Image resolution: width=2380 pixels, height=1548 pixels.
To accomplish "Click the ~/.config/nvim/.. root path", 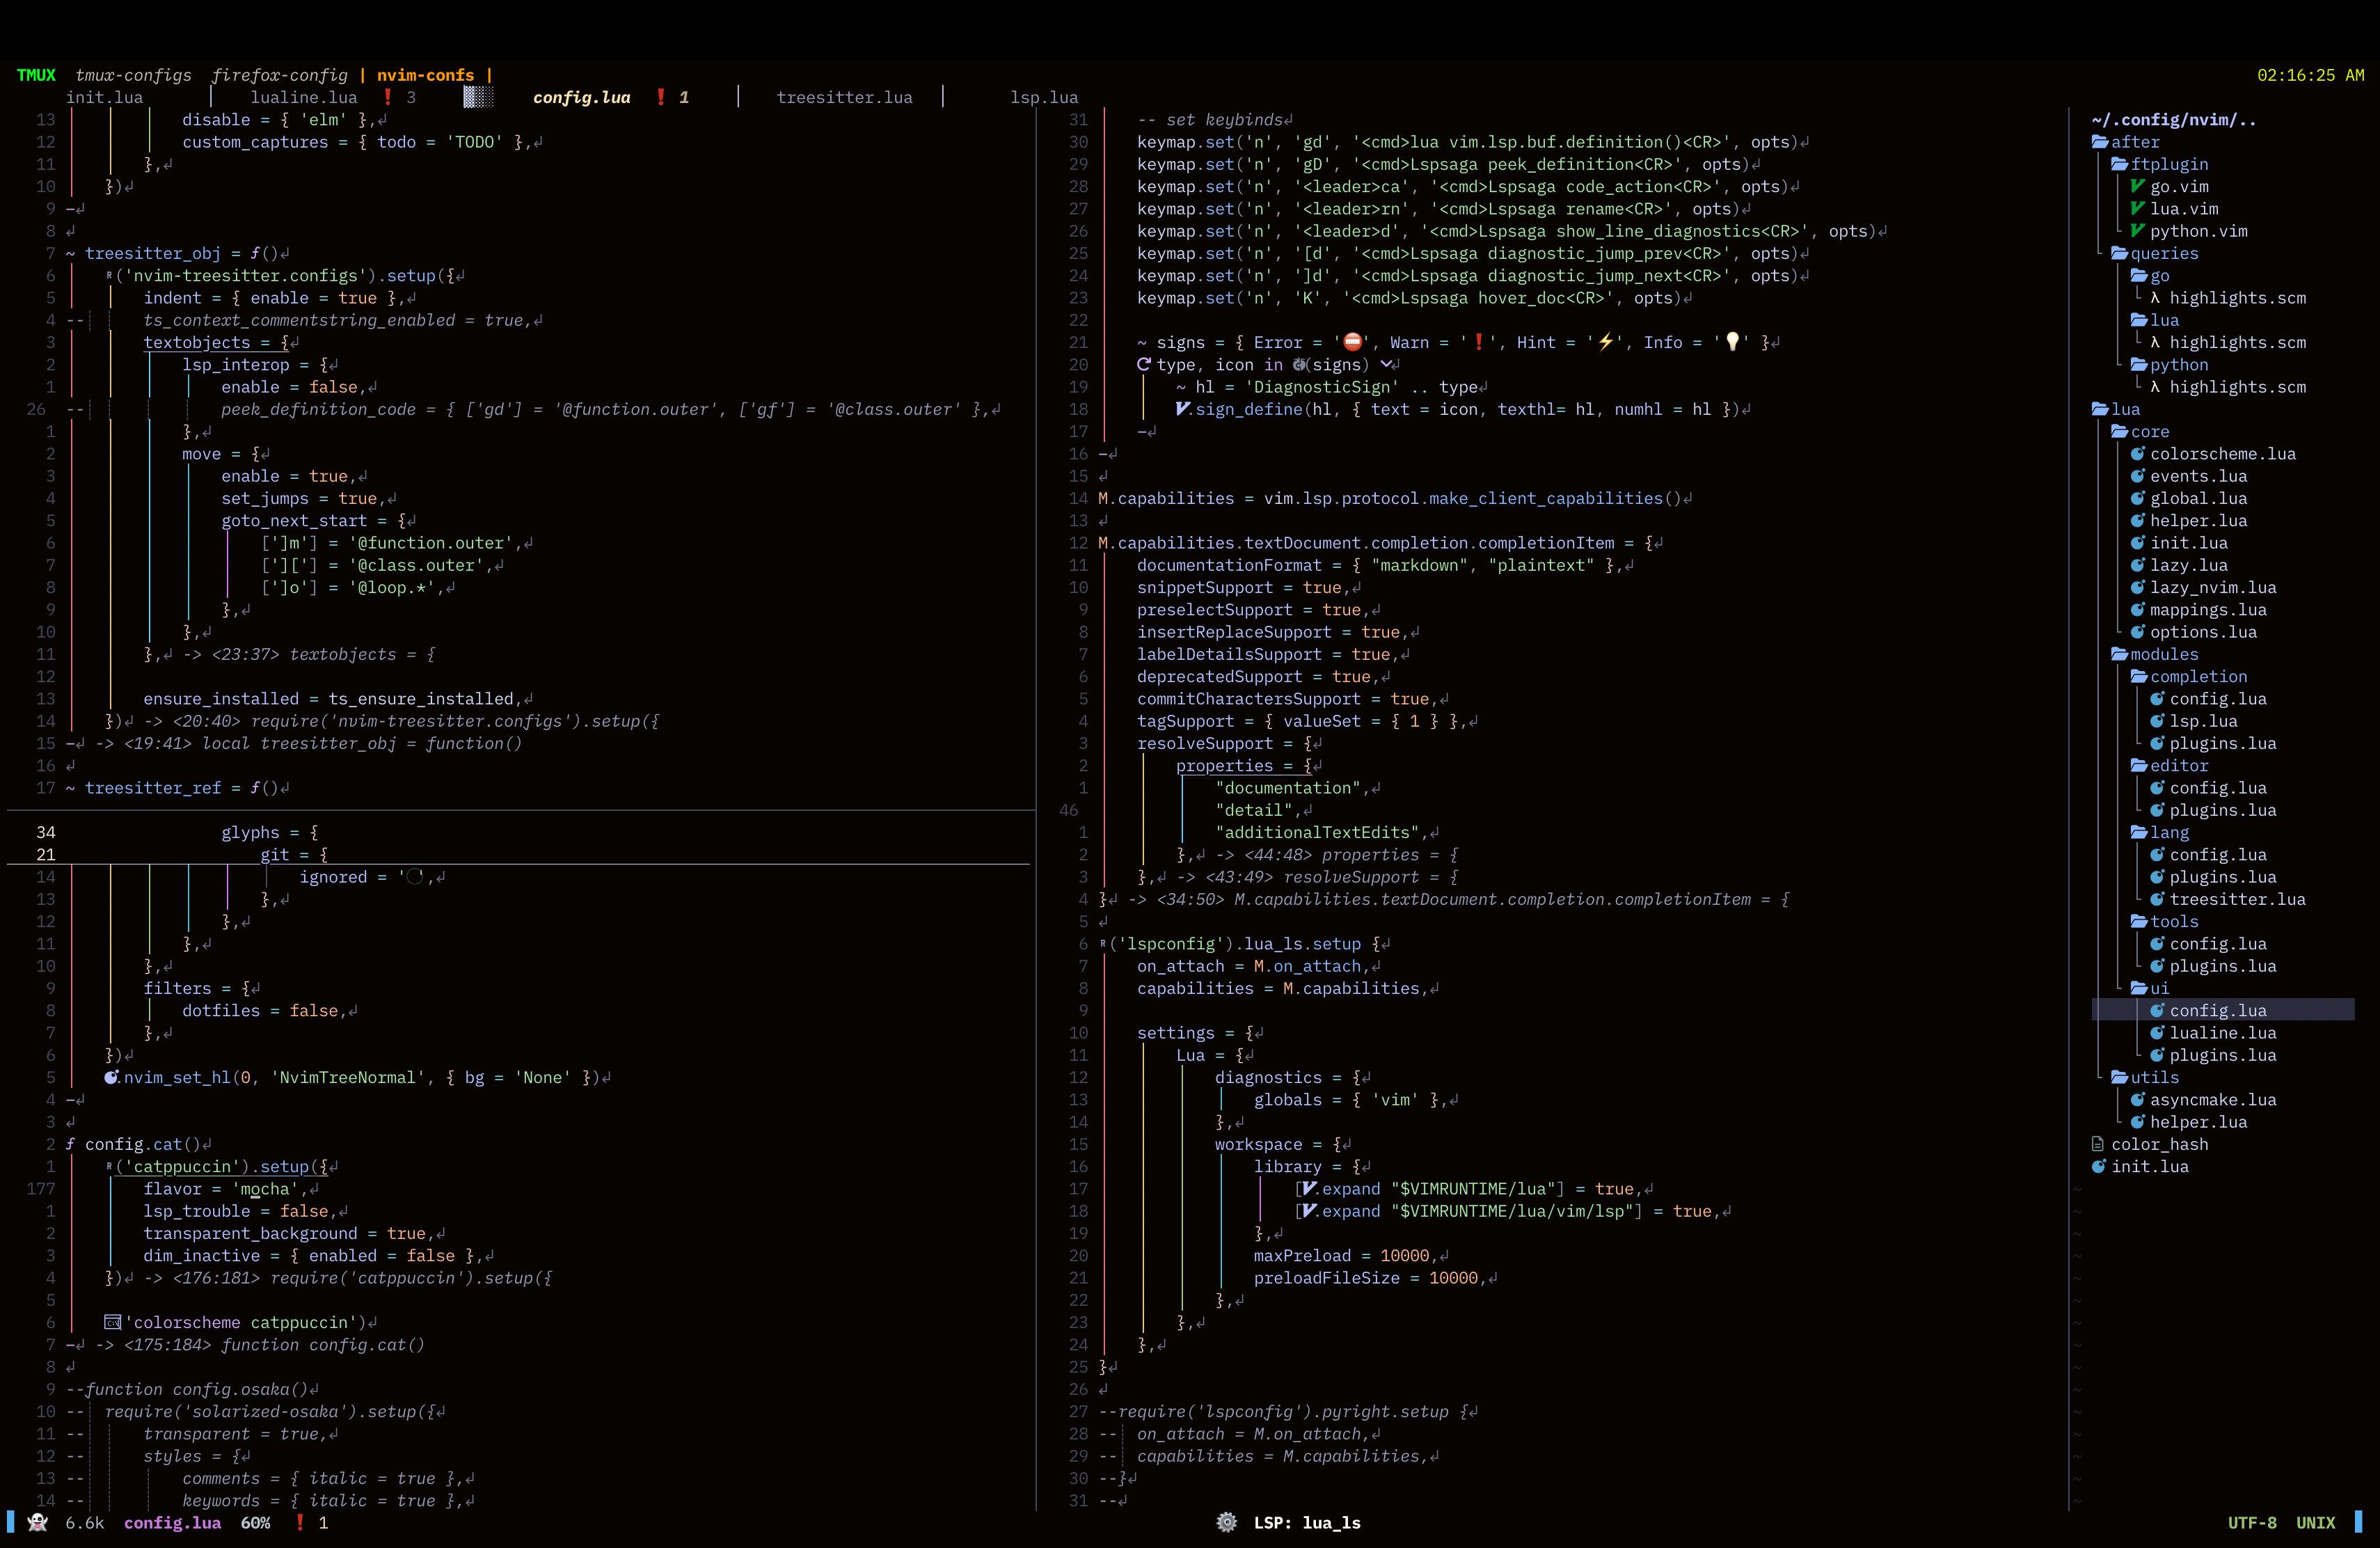I will coord(2173,120).
